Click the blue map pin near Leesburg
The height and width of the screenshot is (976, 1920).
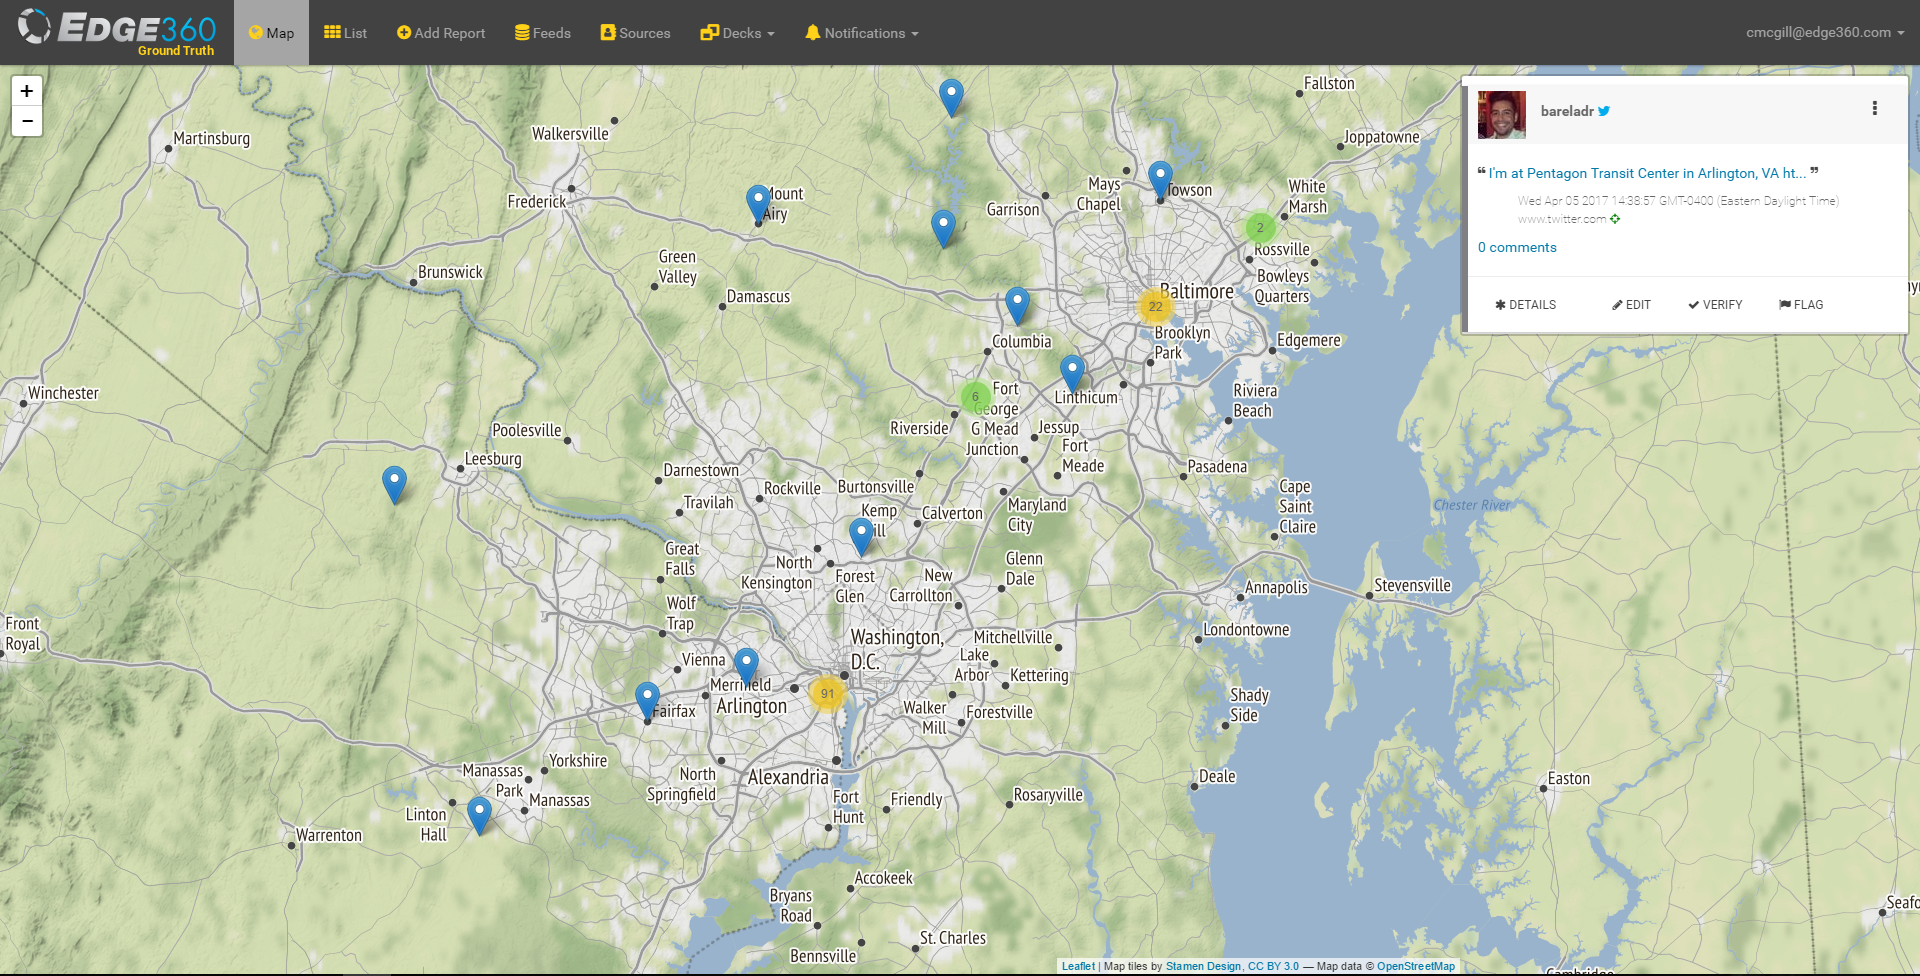pos(394,482)
